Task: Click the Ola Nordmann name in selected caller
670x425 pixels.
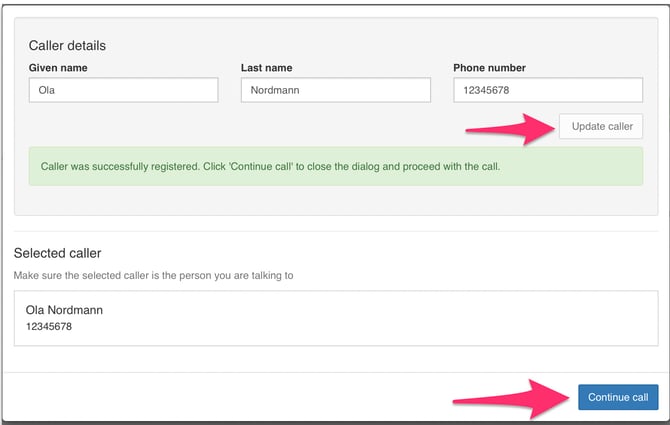Action: [x=64, y=310]
